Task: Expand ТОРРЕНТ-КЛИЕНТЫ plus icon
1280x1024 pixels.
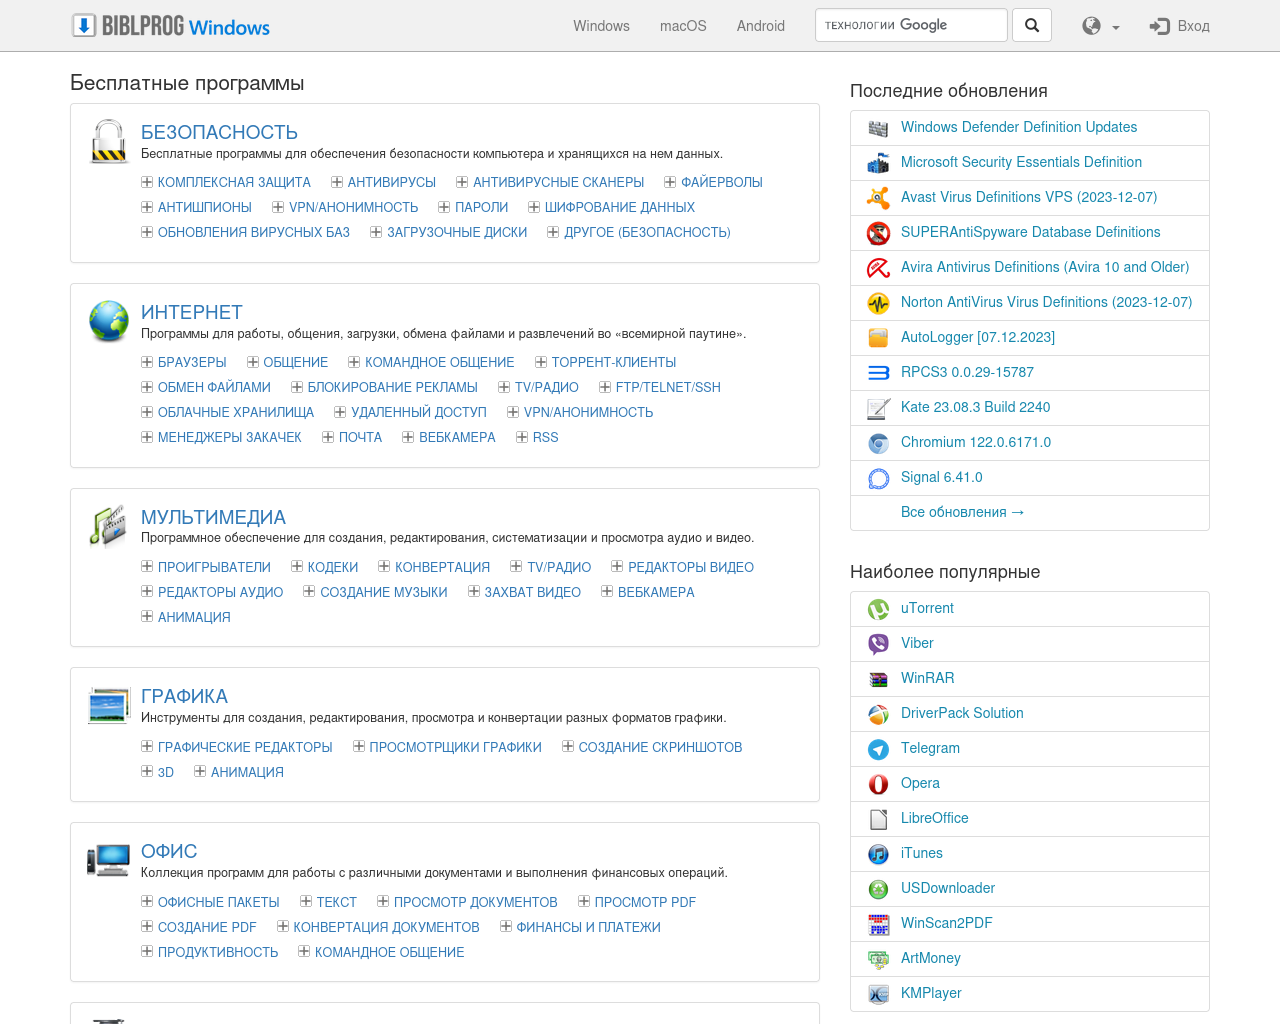Action: coord(541,362)
